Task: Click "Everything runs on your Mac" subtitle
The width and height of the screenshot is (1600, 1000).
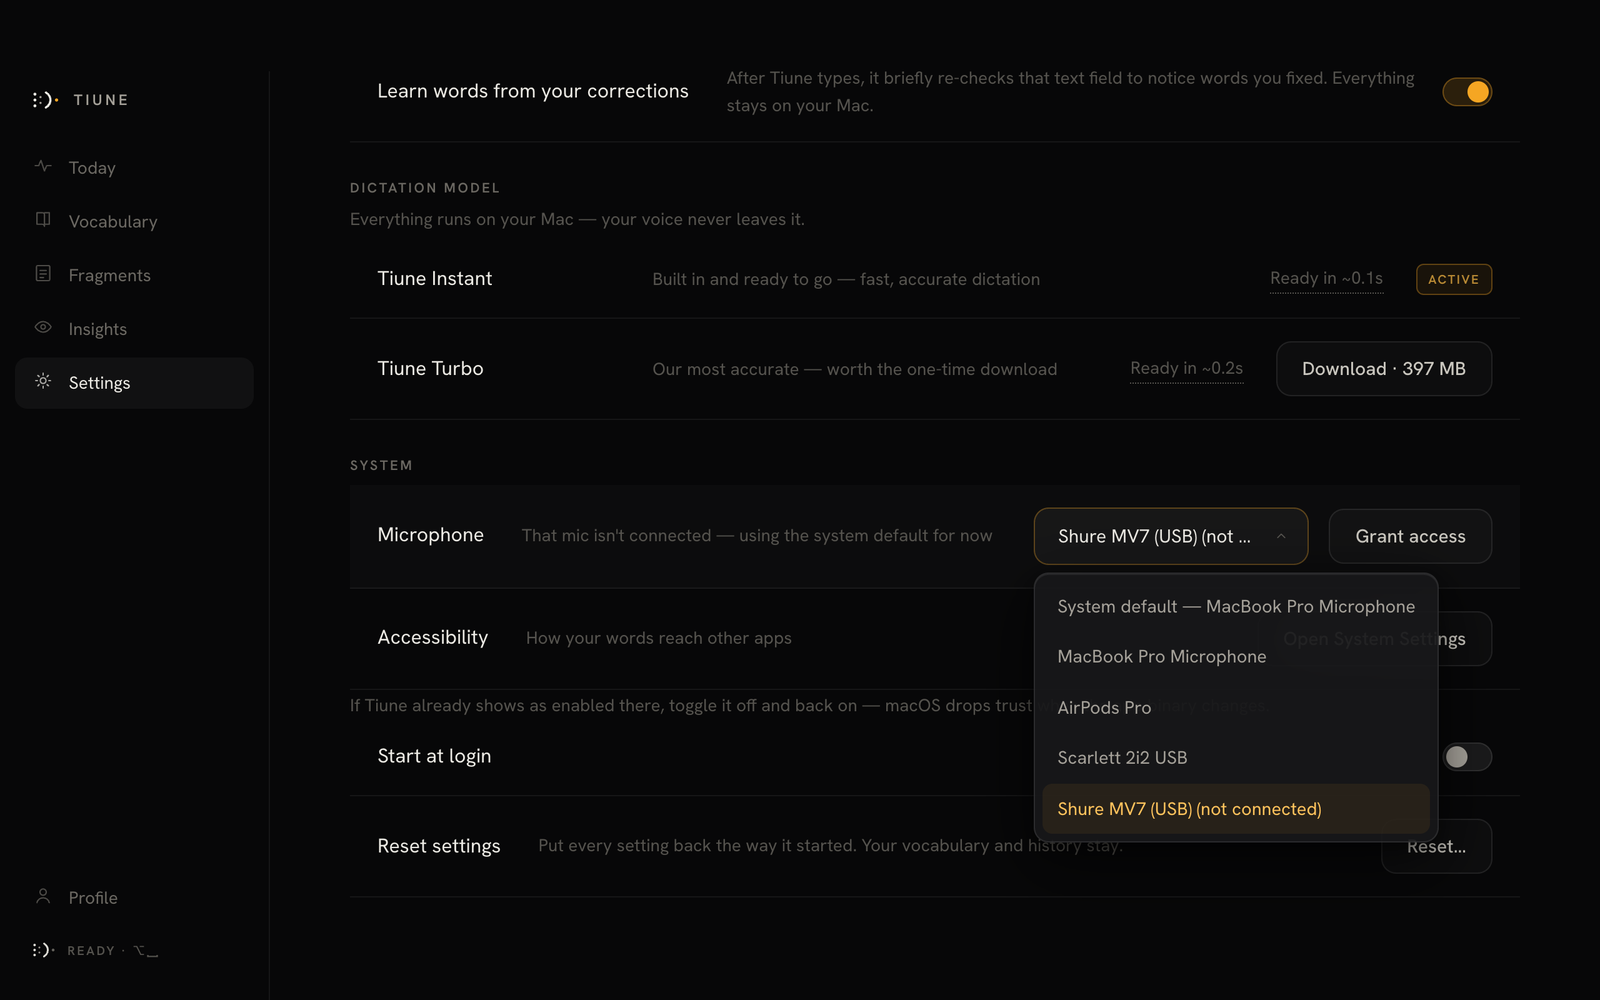Action: (577, 220)
